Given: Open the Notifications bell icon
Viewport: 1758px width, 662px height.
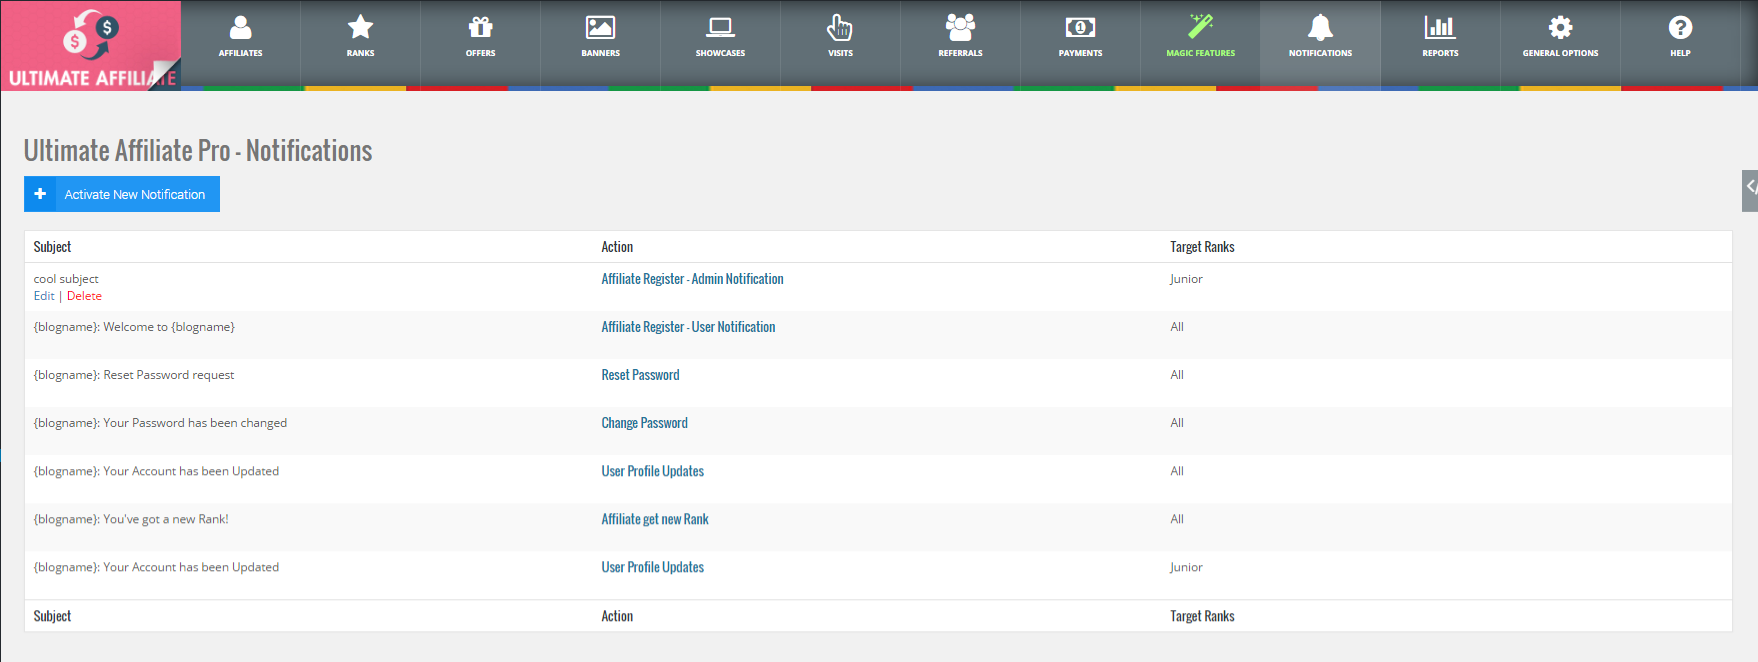Looking at the screenshot, I should (1320, 28).
